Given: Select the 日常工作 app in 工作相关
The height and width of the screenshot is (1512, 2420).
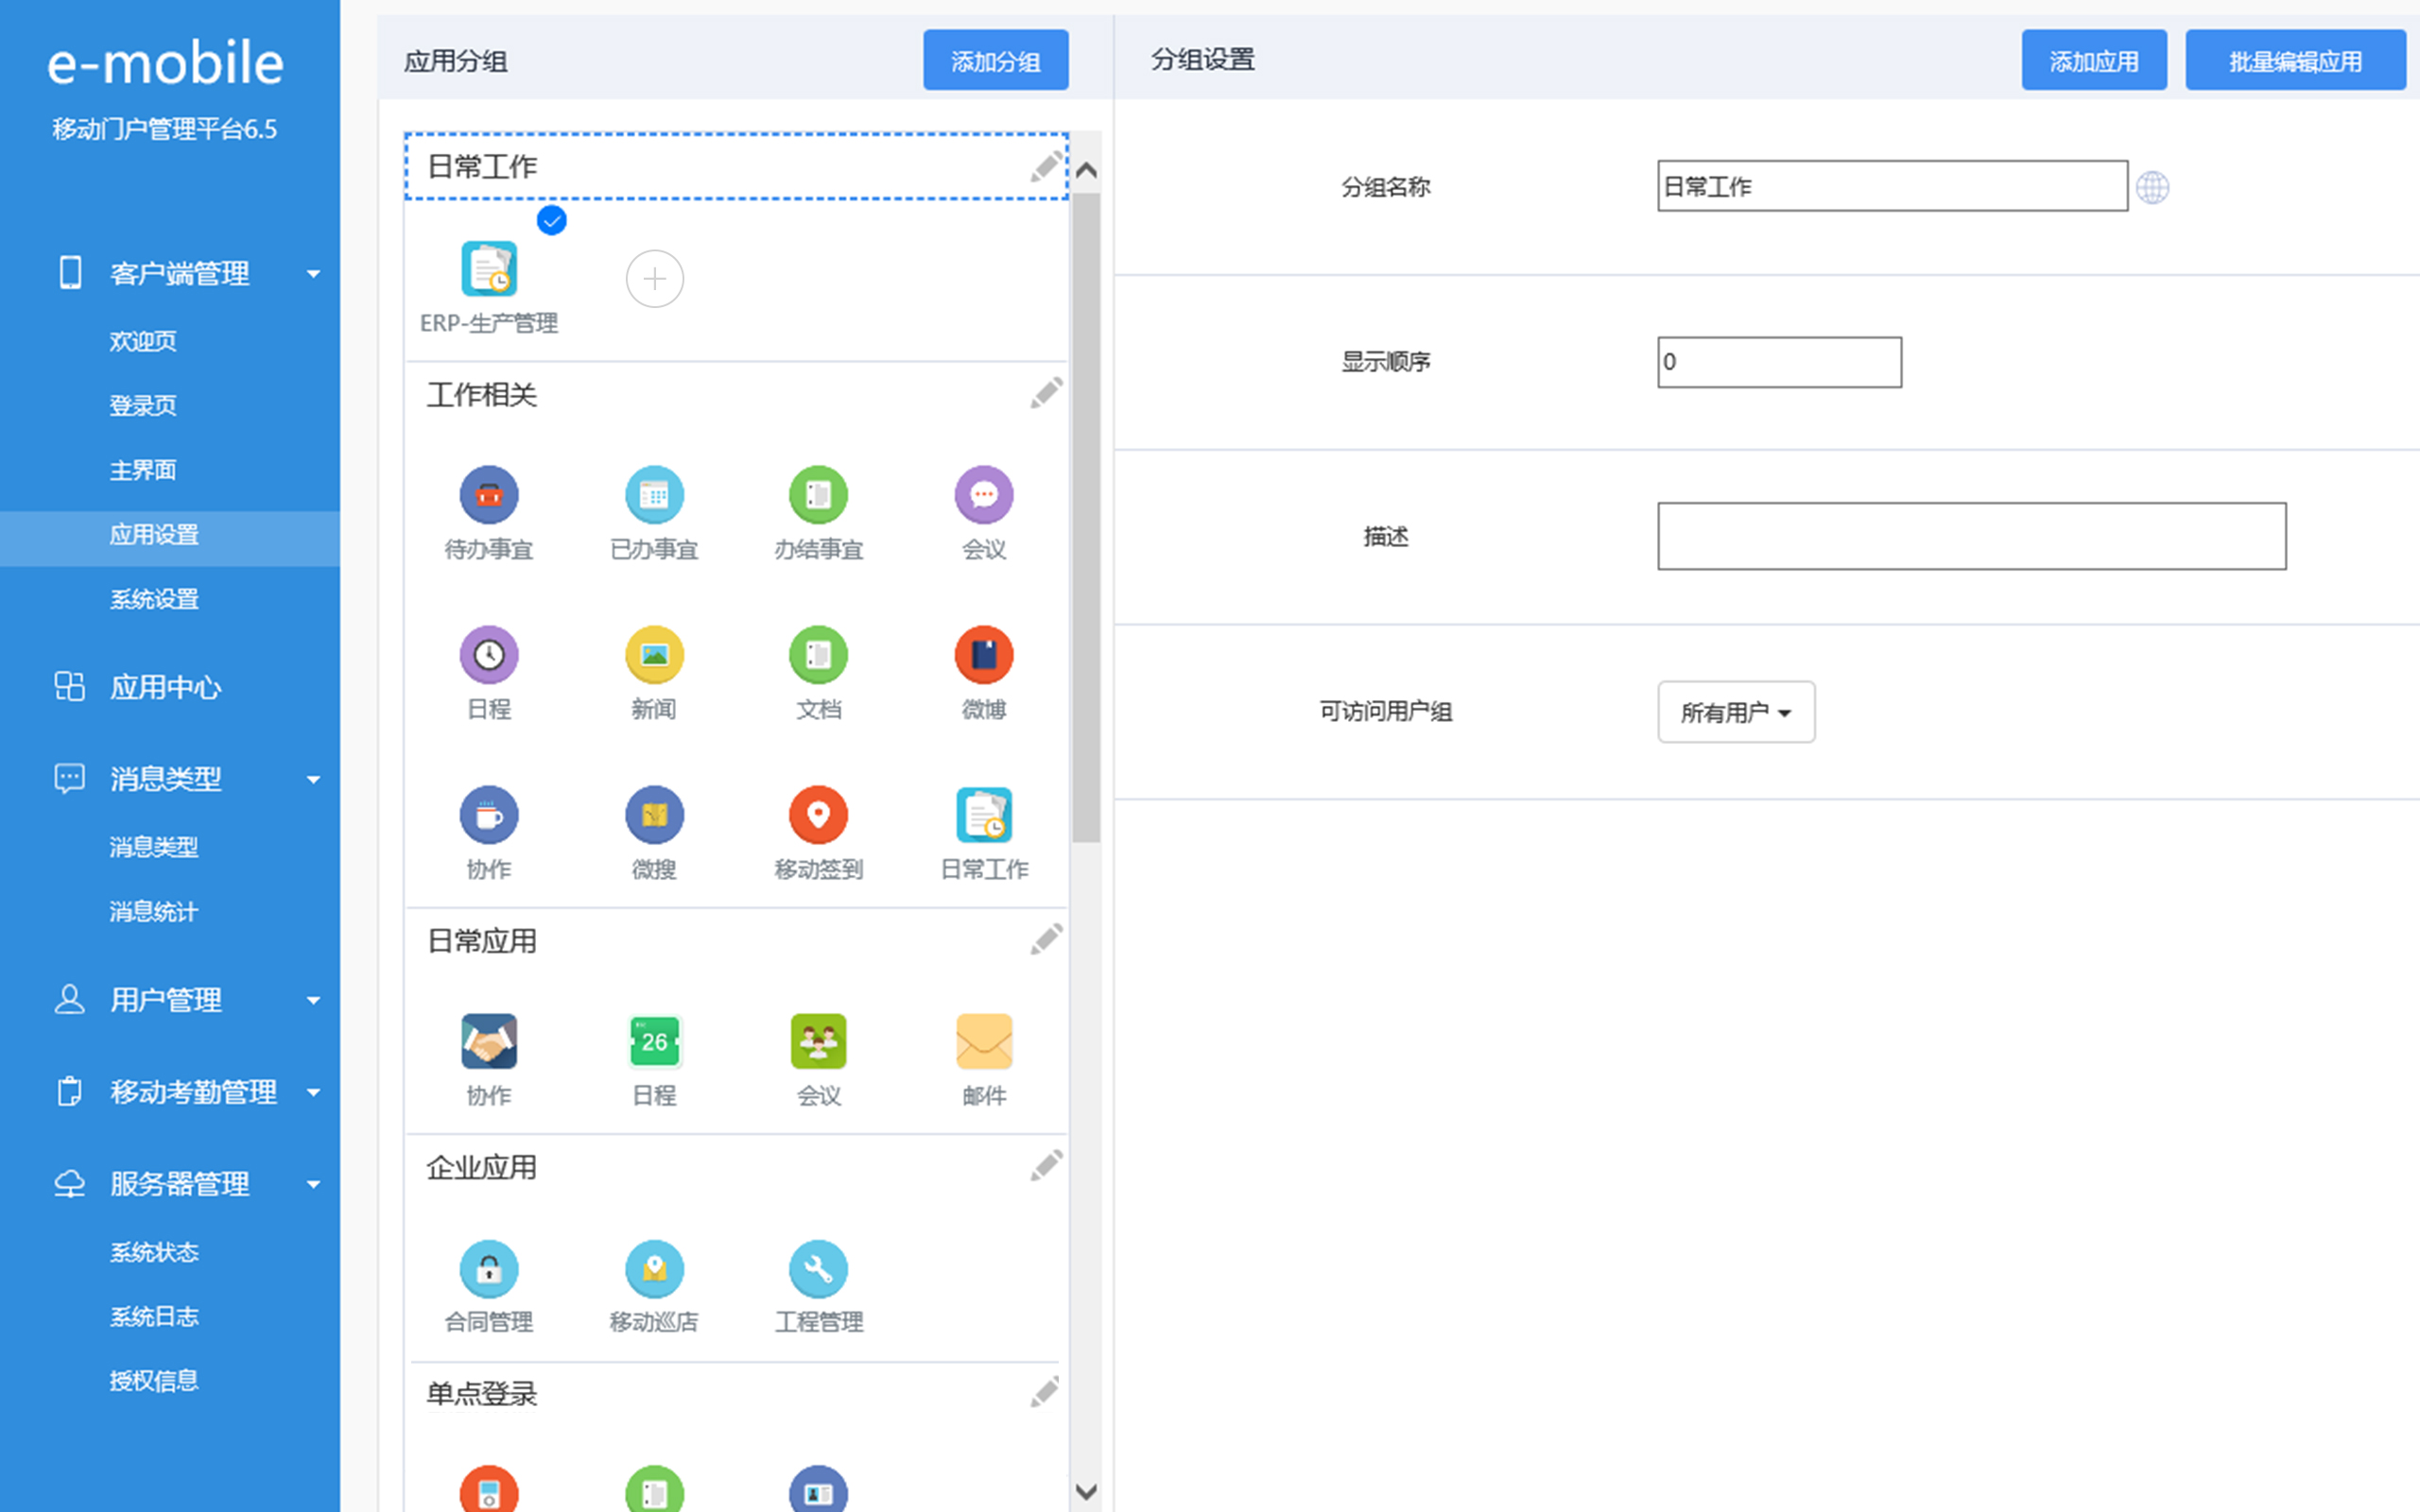Looking at the screenshot, I should (984, 815).
